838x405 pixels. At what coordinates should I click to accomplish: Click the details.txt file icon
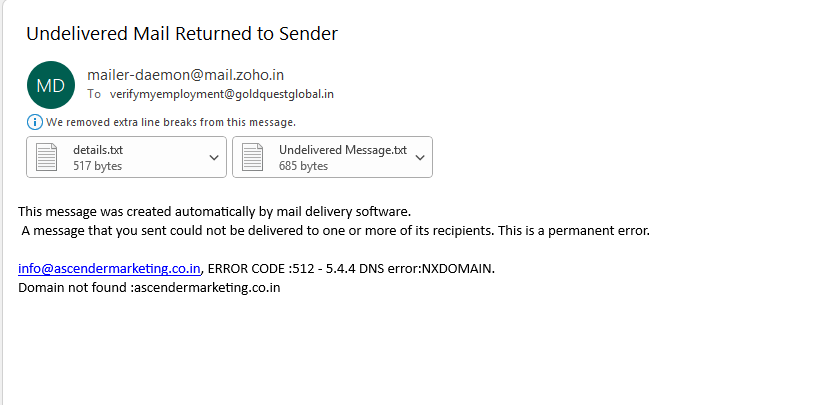click(x=47, y=157)
